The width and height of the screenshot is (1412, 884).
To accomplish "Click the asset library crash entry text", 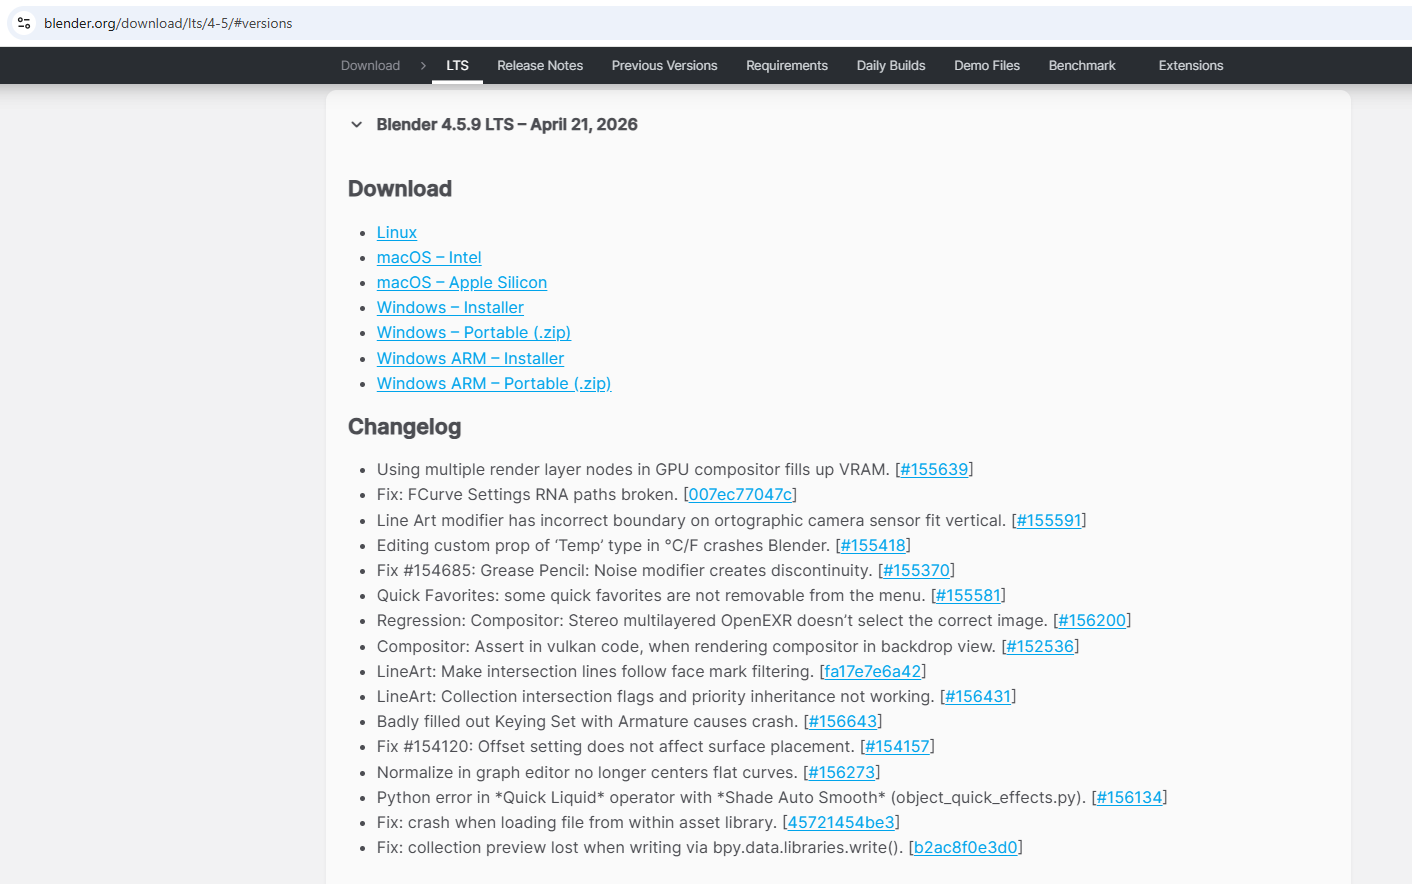I will tap(577, 823).
